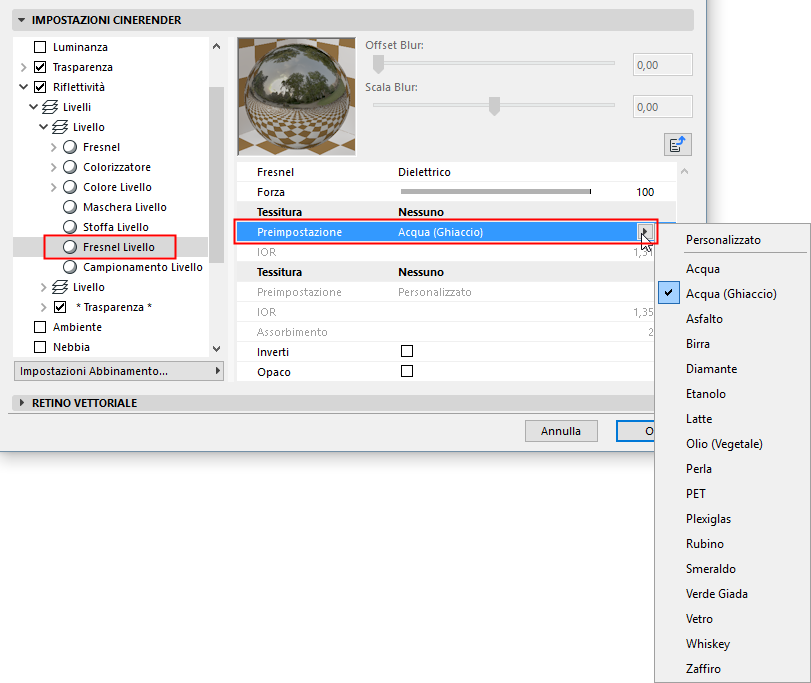Click the Offset Blur value field

pos(663,65)
